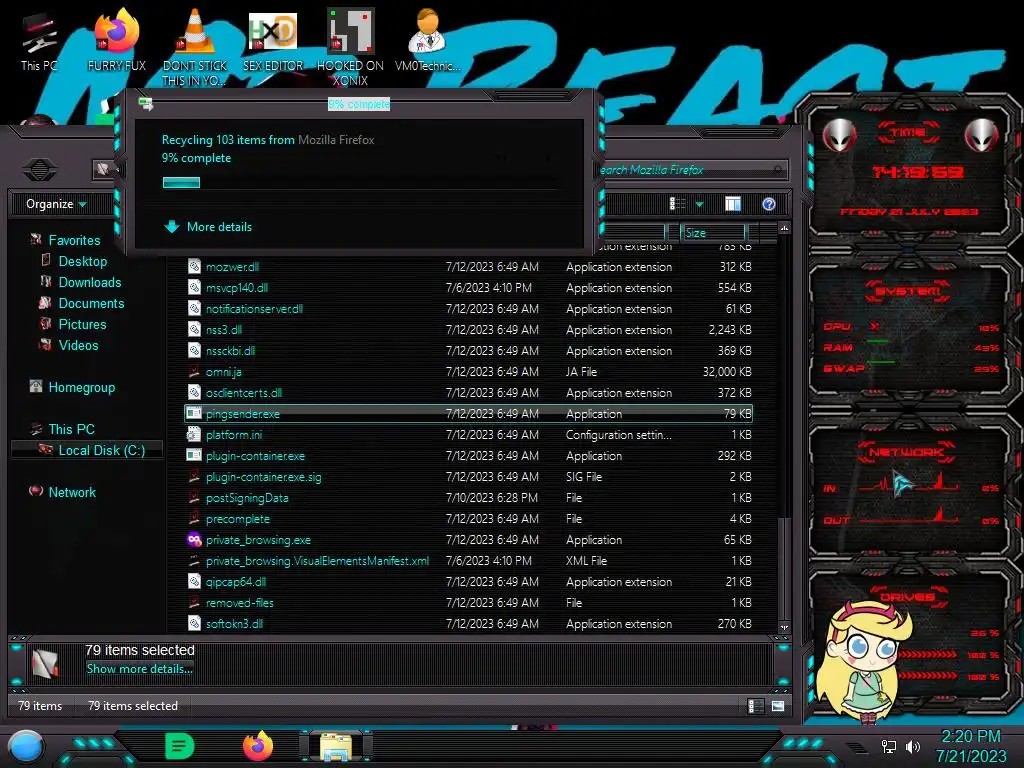This screenshot has height=768, width=1024.
Task: Open Desktop in the navigation pane
Action: pos(82,261)
